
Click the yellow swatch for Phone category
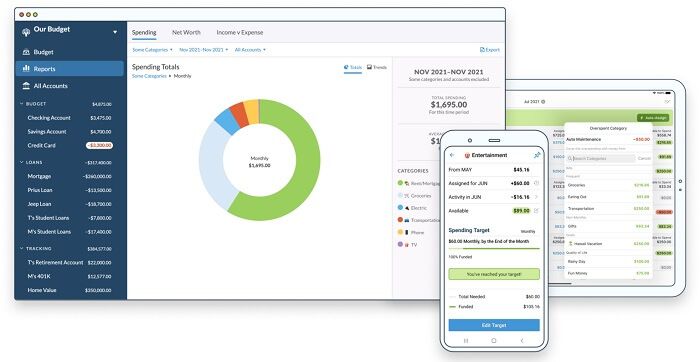(x=400, y=232)
